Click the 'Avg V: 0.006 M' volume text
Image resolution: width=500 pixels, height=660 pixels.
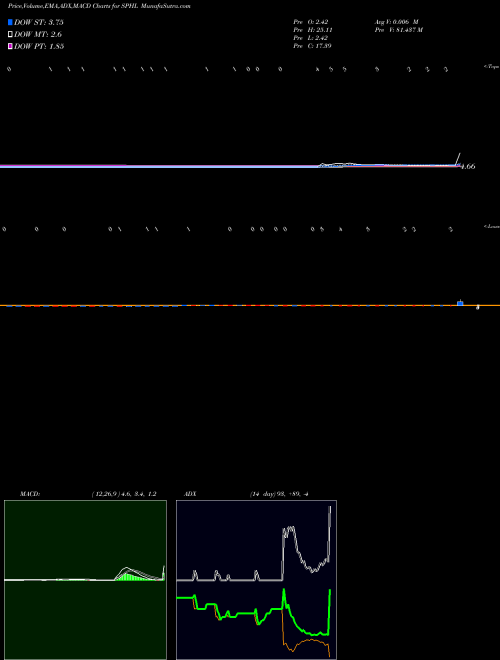point(396,22)
